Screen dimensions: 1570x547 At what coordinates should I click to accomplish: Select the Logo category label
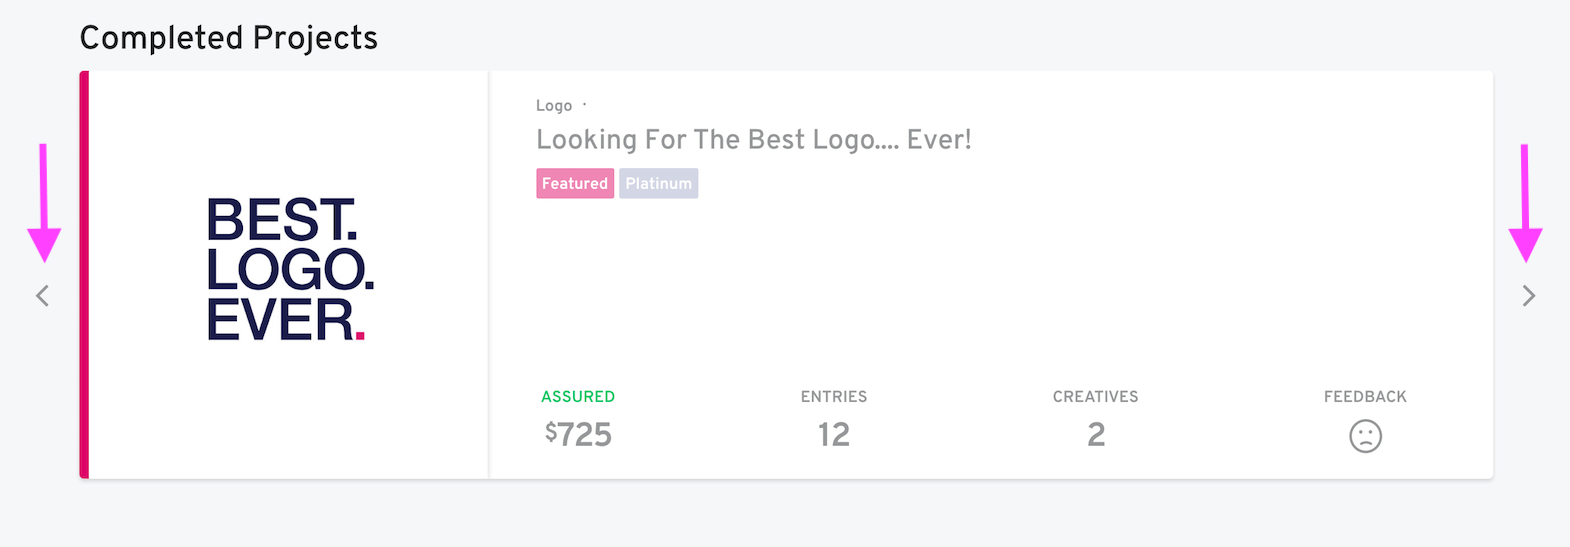coord(554,106)
